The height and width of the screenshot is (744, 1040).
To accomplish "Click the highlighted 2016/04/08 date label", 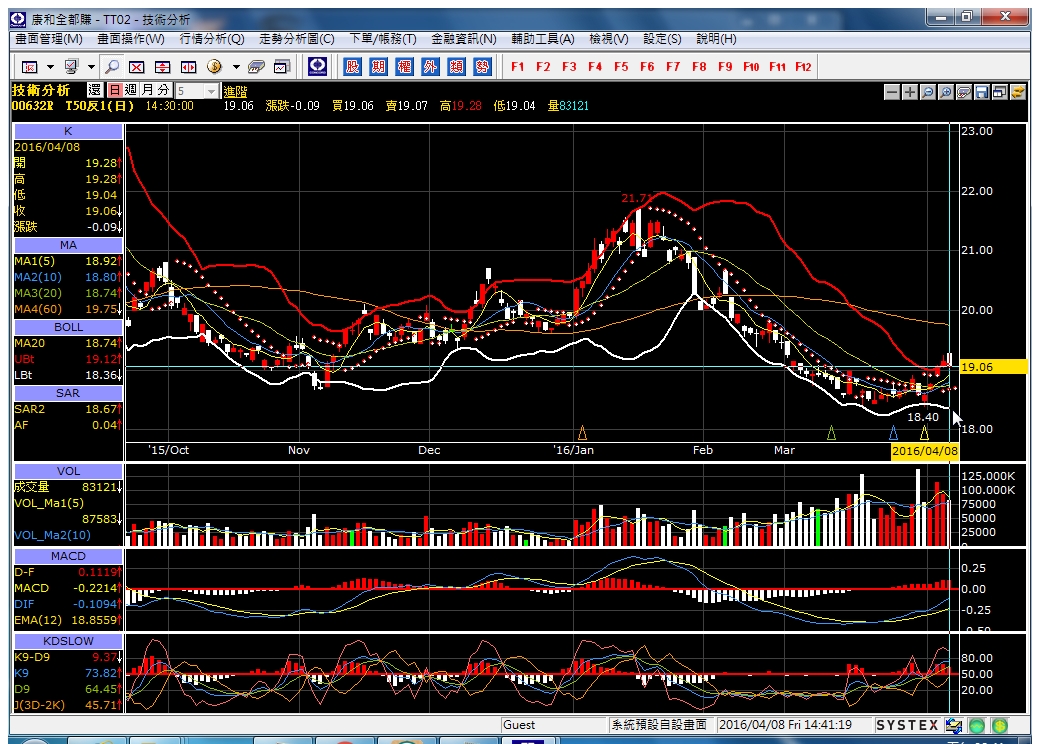I will 925,451.
